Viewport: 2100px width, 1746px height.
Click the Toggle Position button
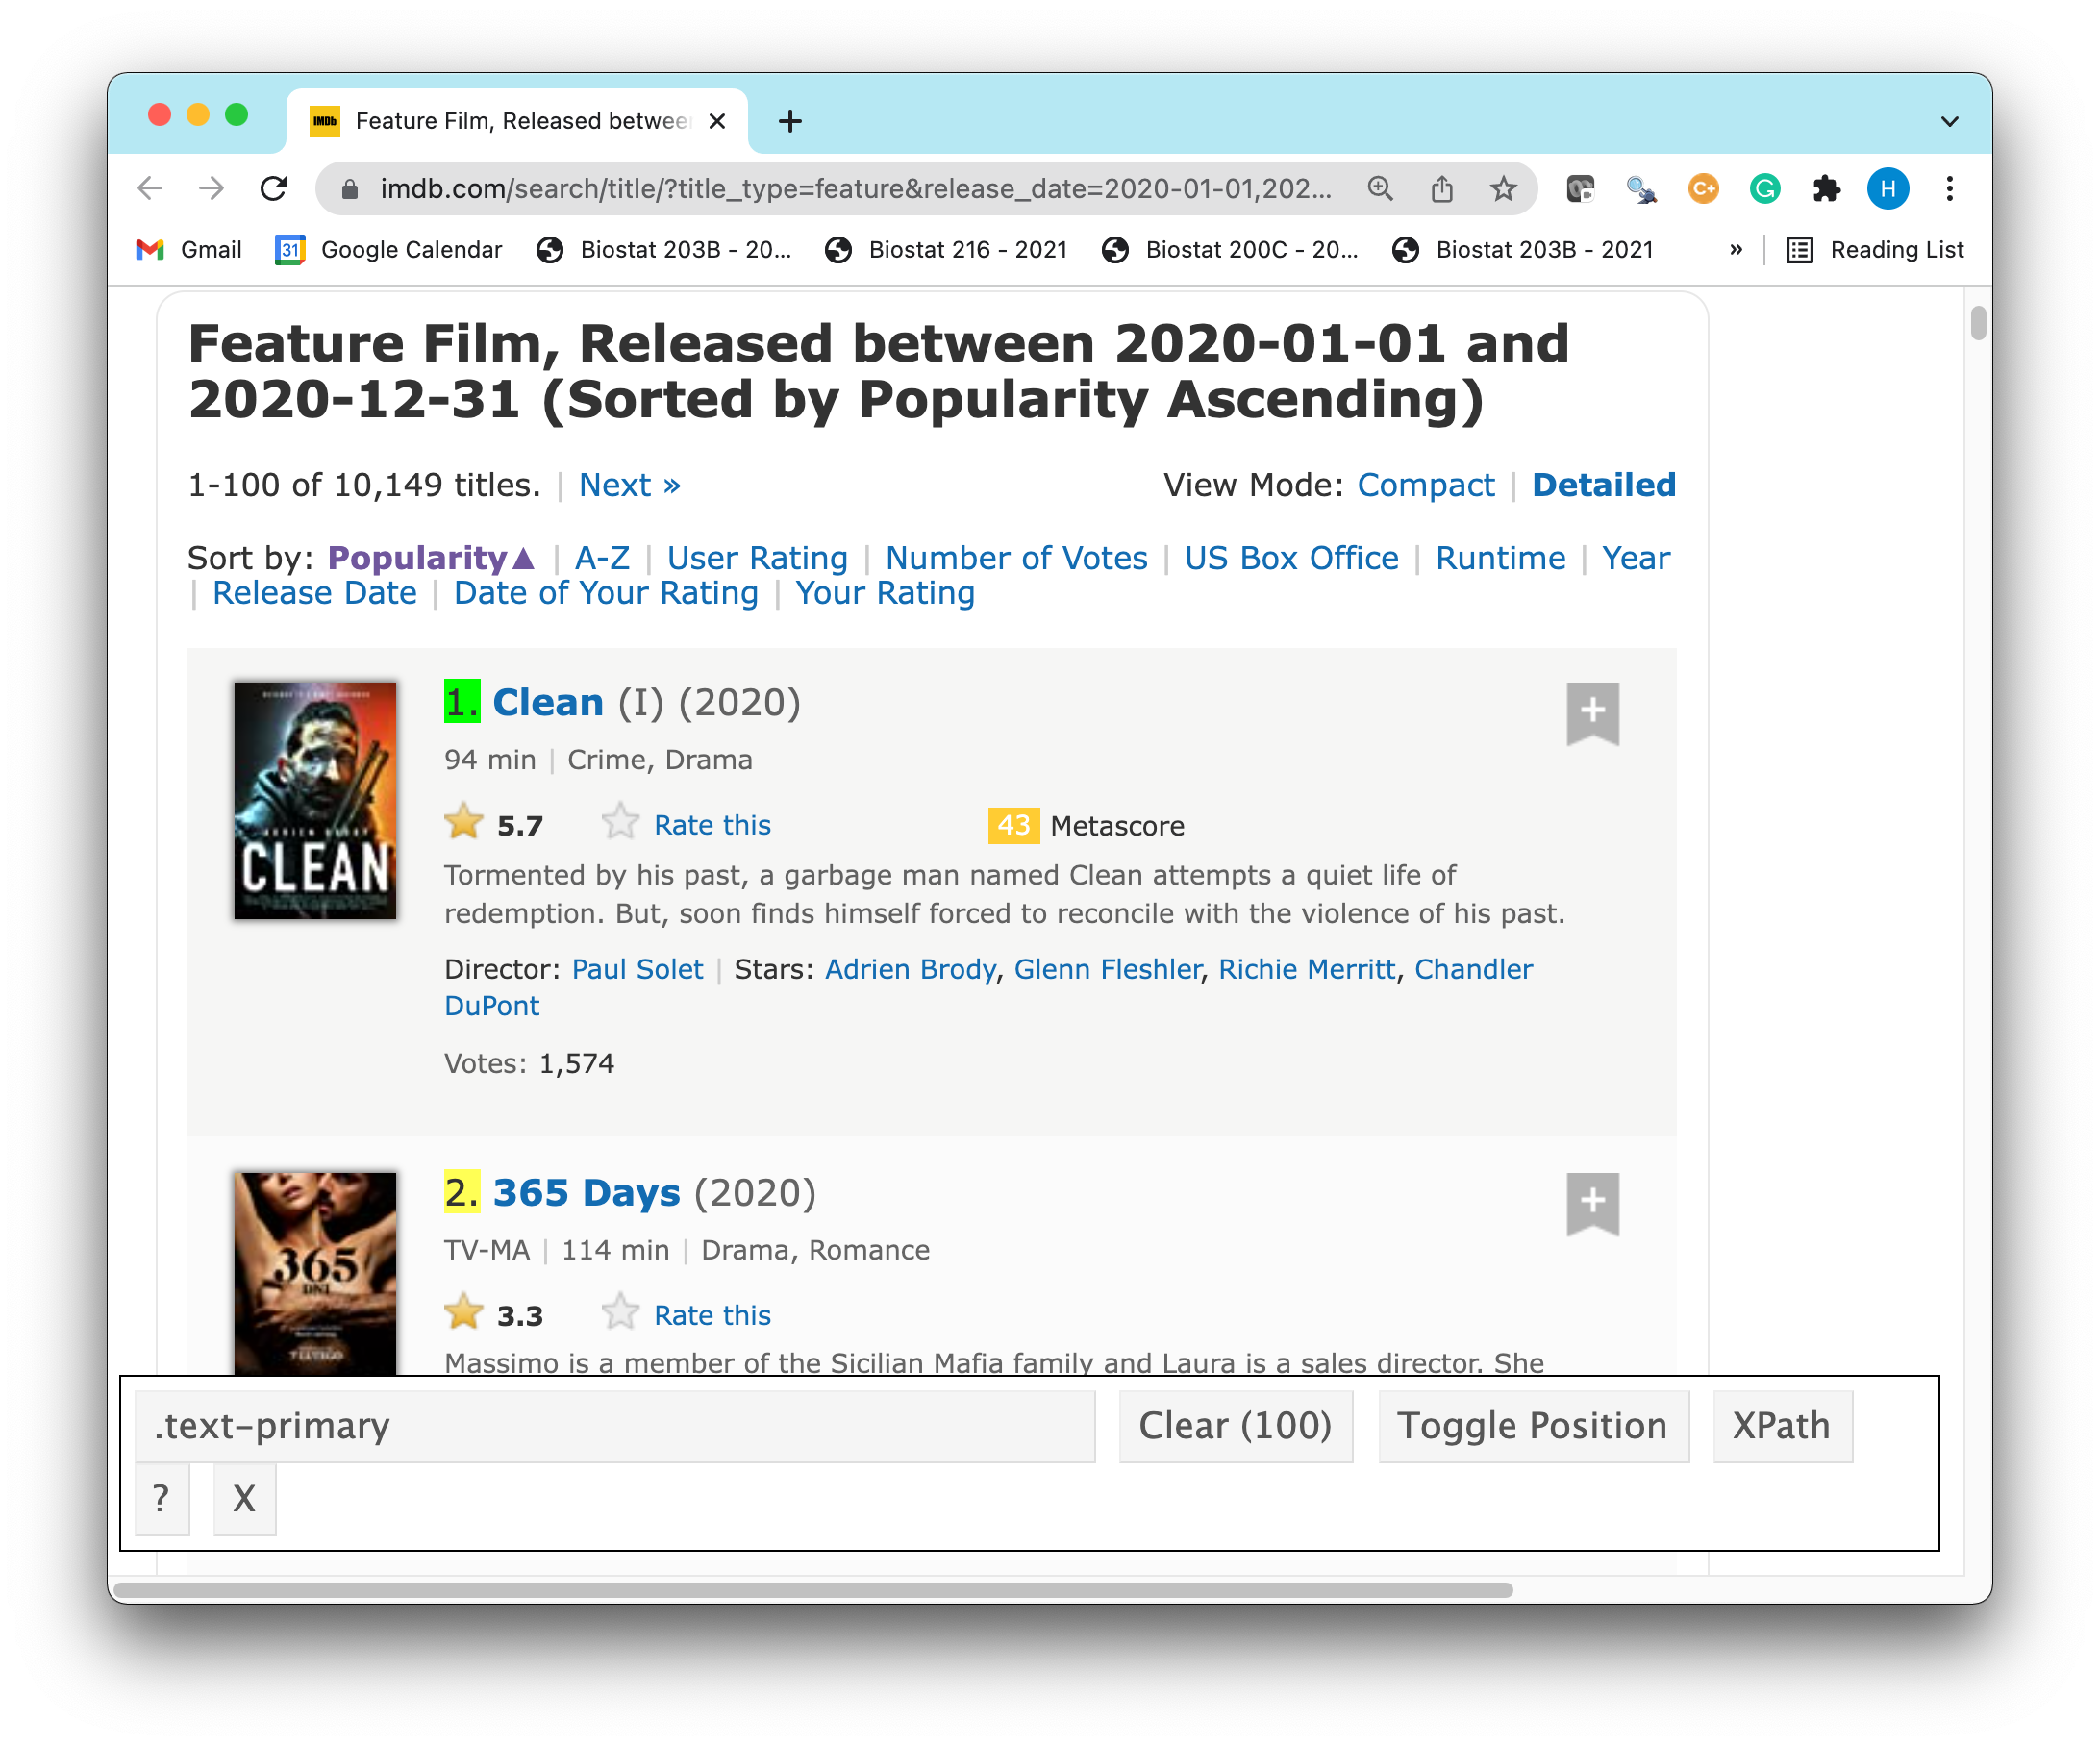tap(1532, 1425)
